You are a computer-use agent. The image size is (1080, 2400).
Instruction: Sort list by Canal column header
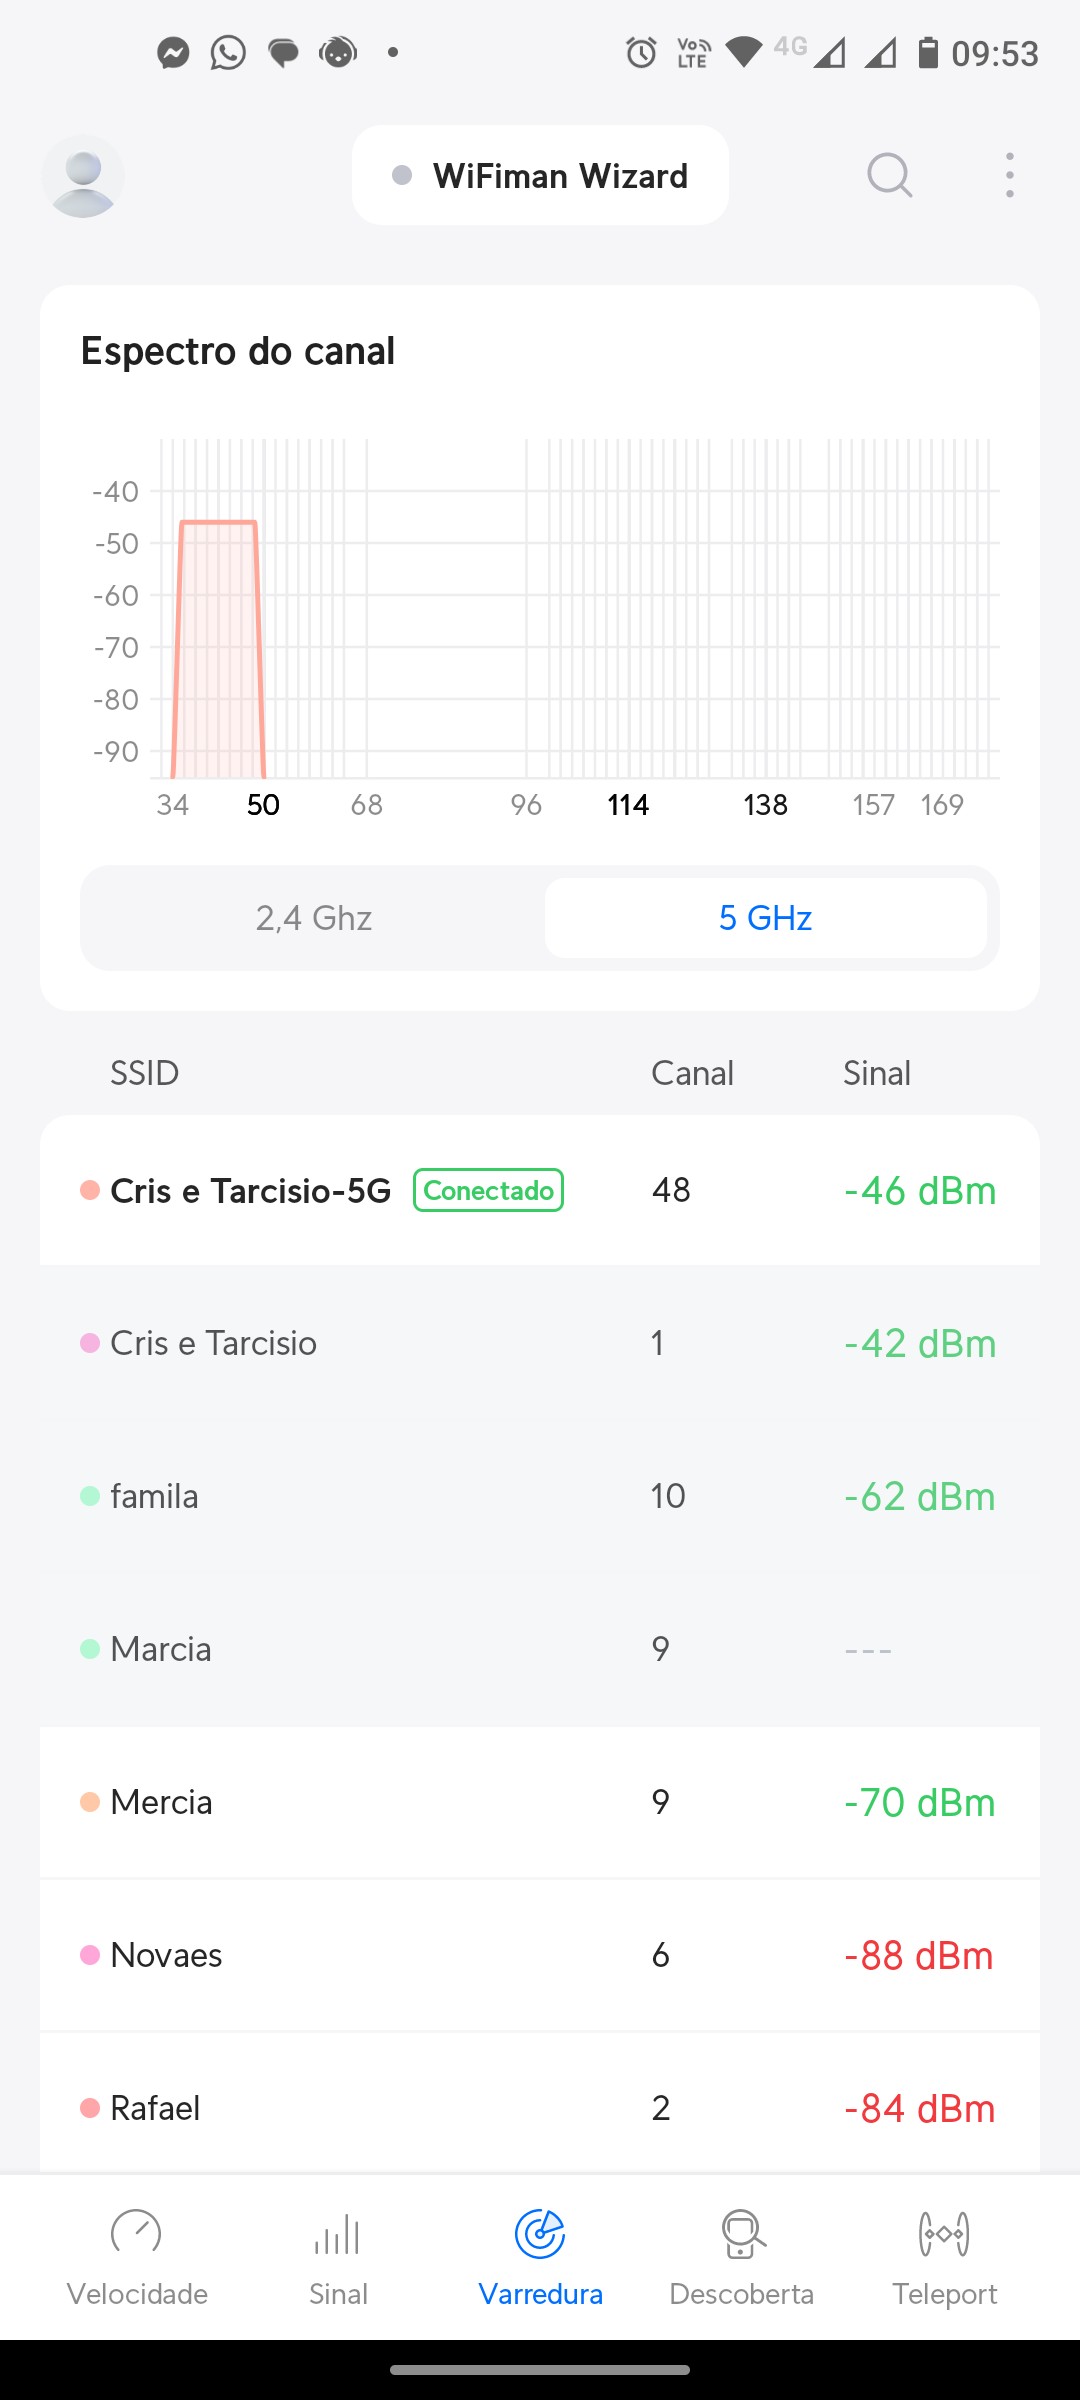point(692,1073)
